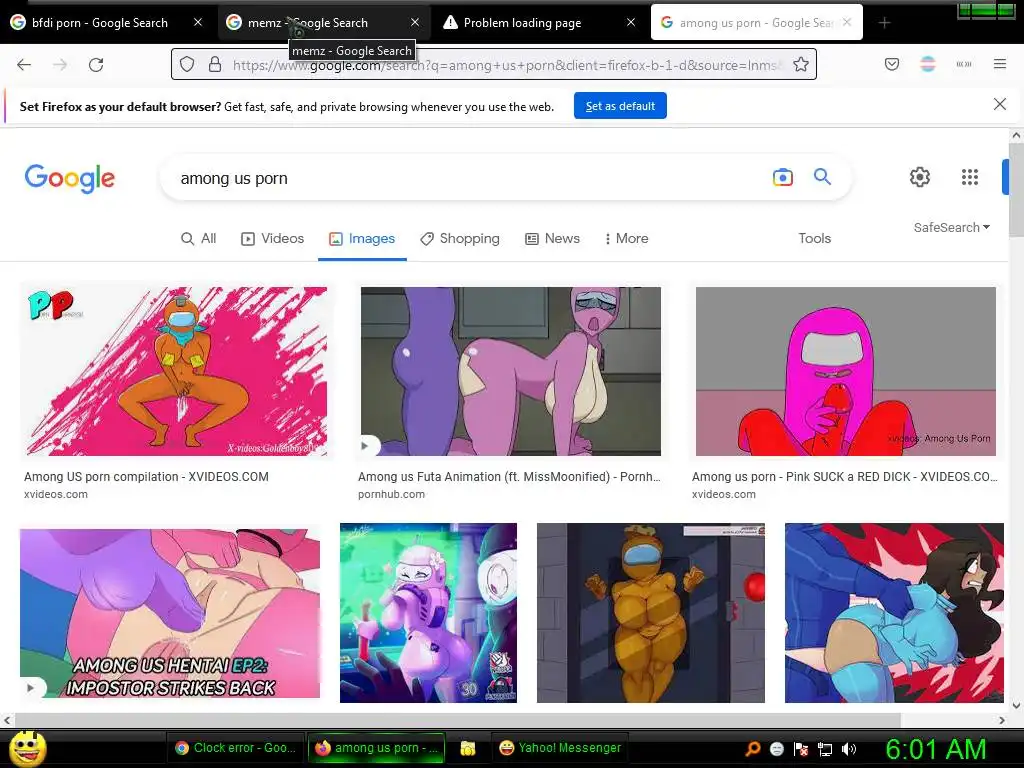
Task: Open the Save to Pocket icon
Action: (x=892, y=64)
